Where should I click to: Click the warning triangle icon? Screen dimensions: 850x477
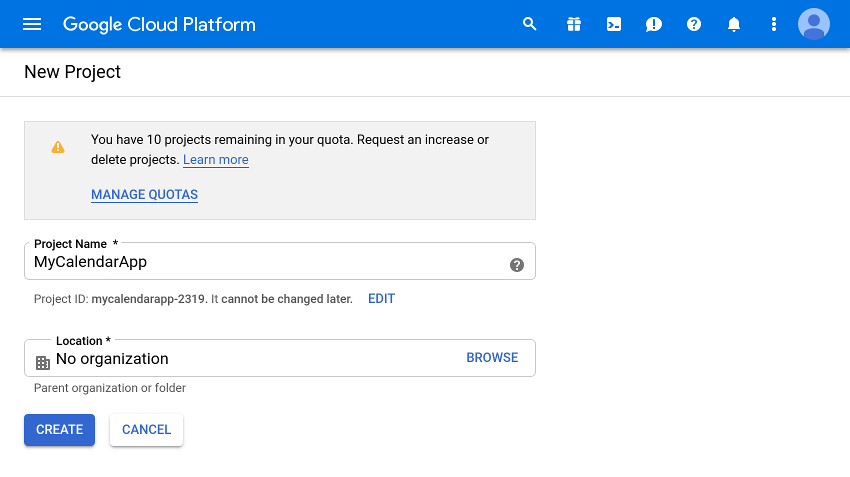[58, 147]
